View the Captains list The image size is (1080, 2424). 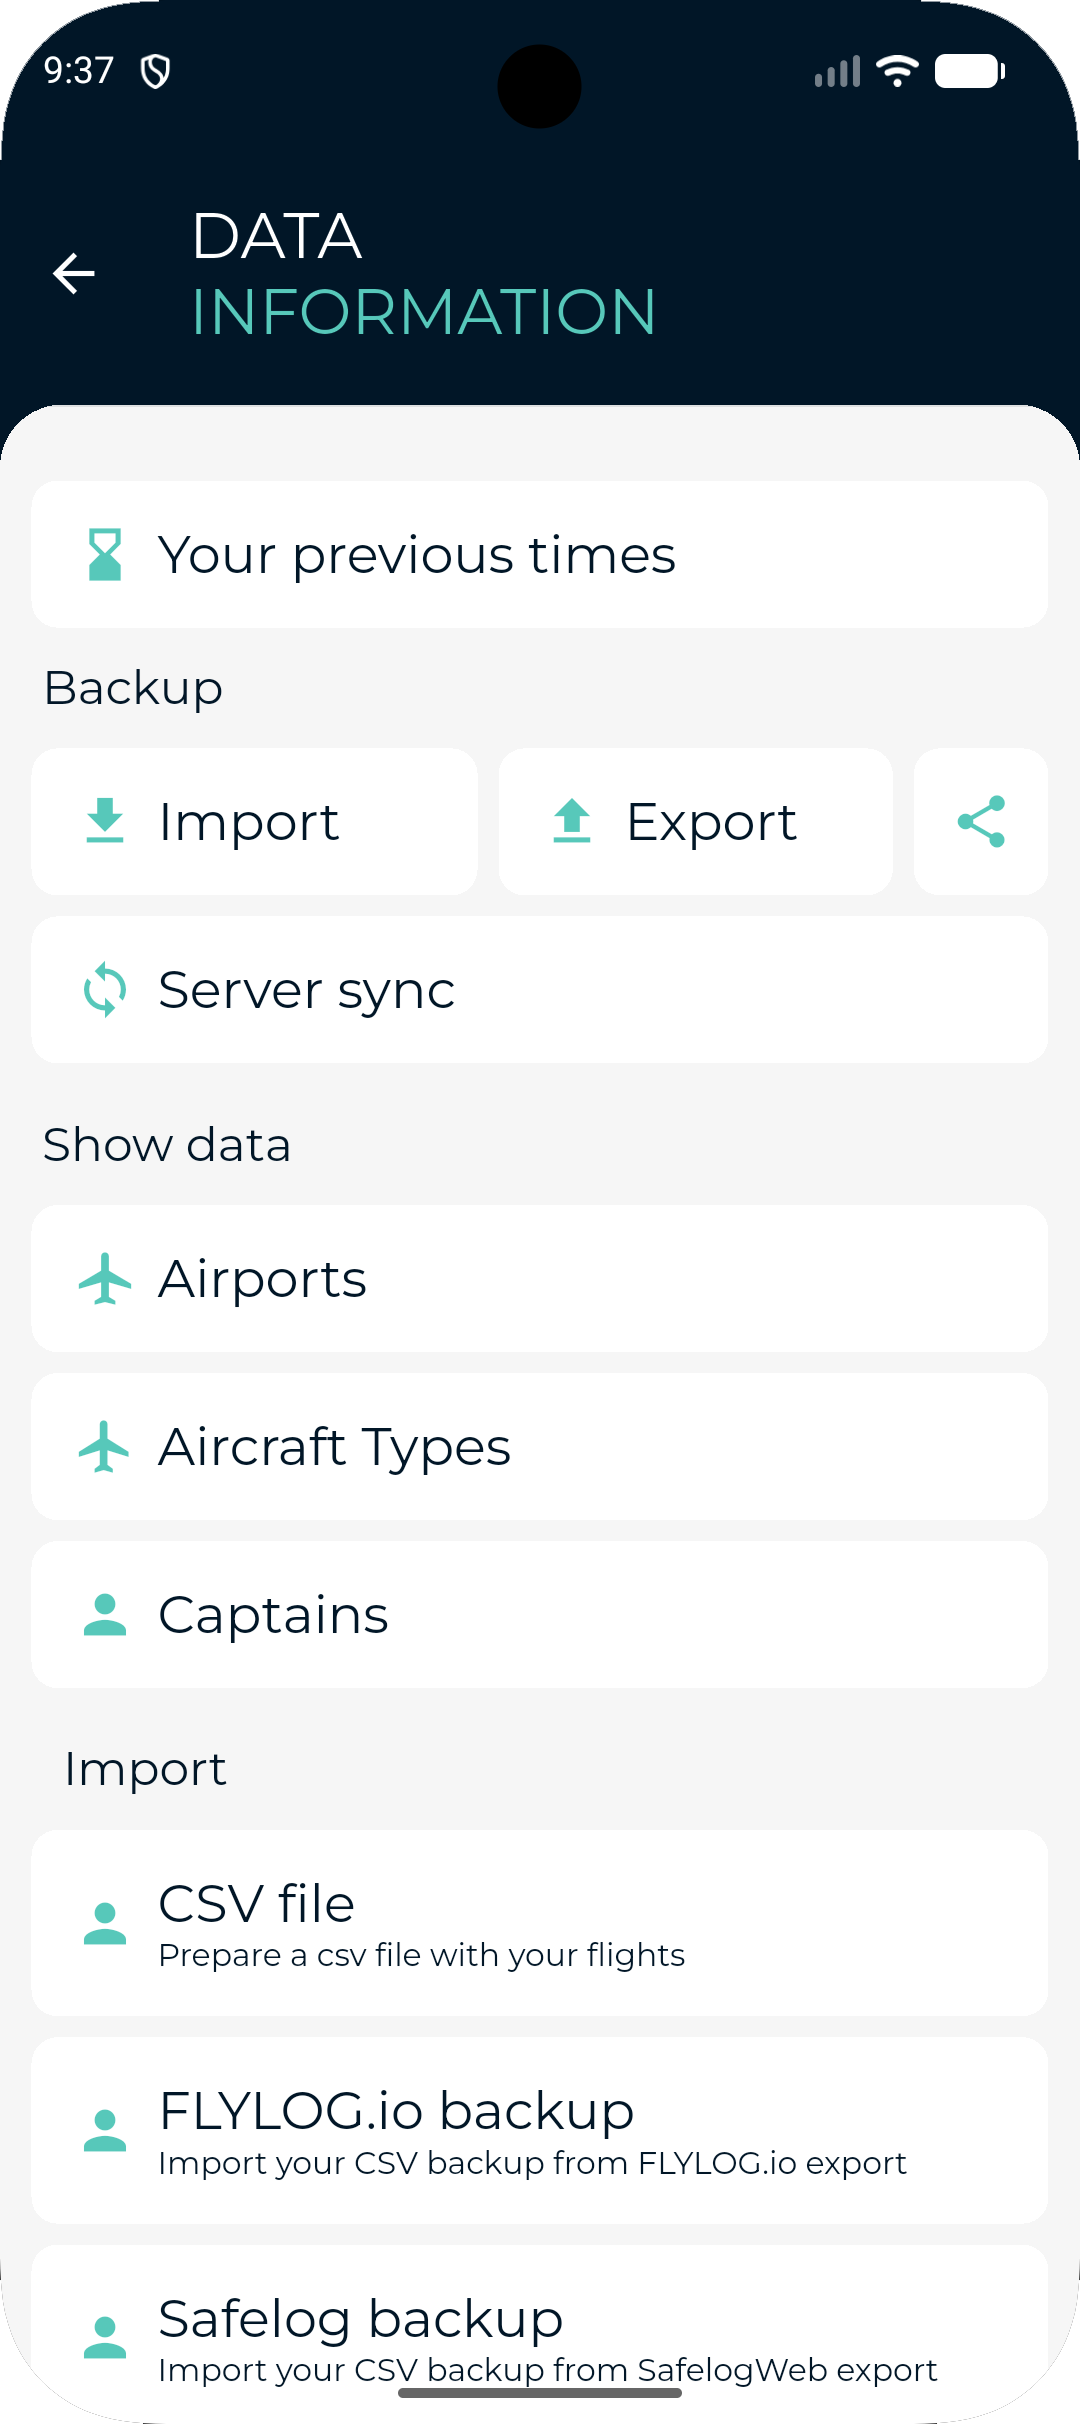(540, 1615)
